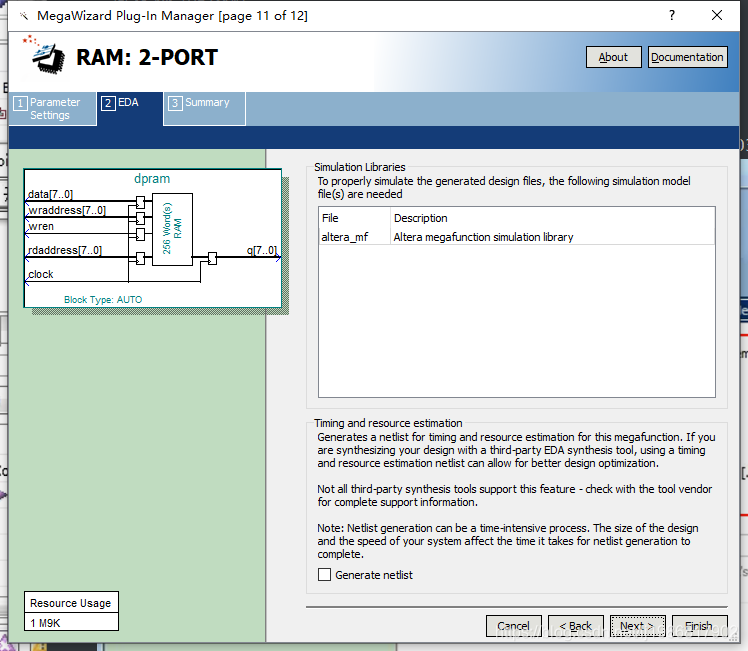Click the About button
748x651 pixels.
tap(613, 57)
